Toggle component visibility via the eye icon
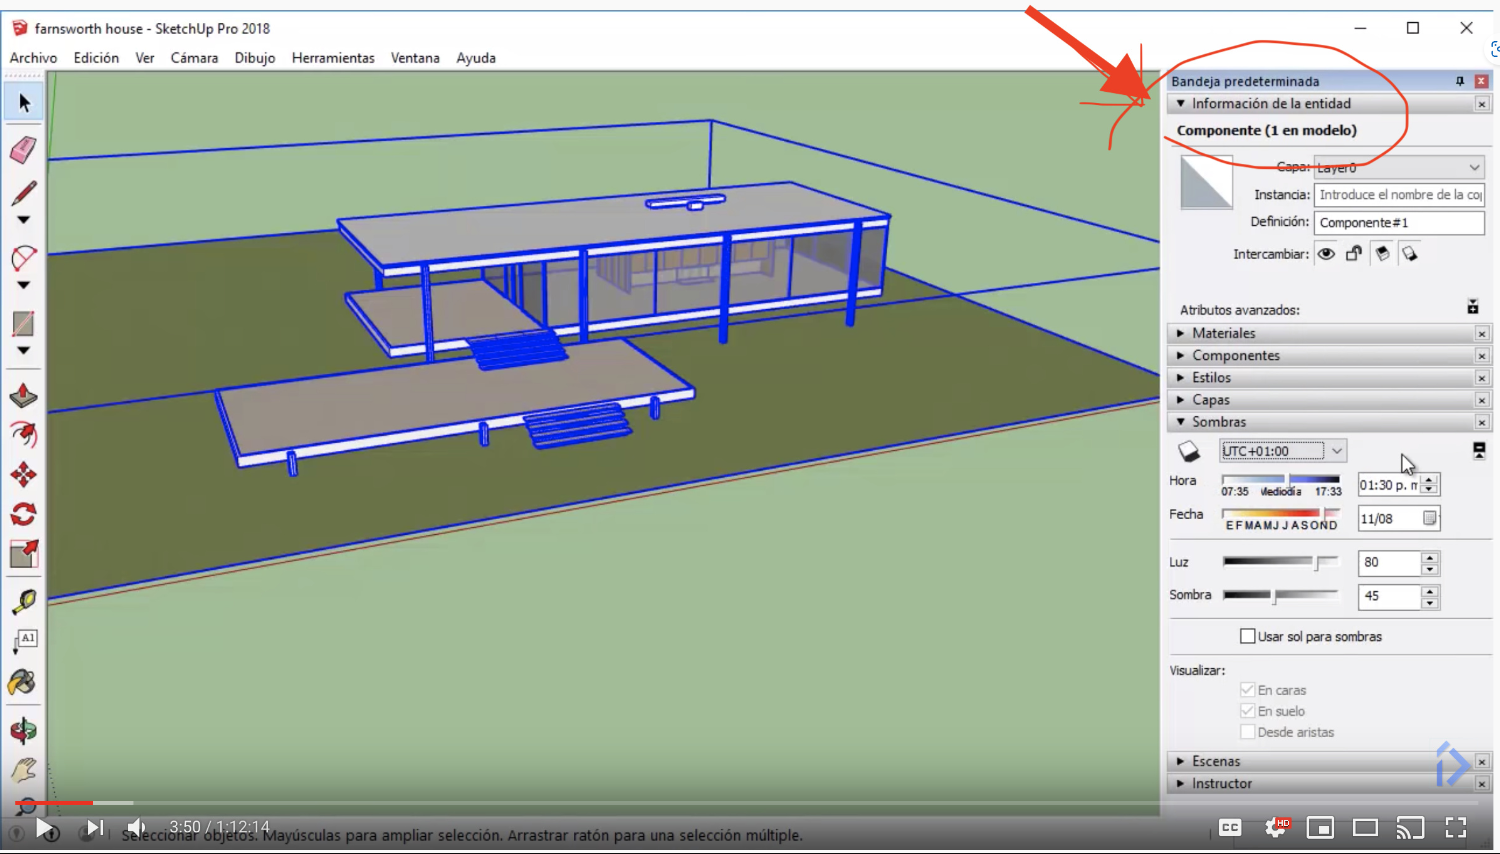This screenshot has width=1500, height=854. [1325, 253]
